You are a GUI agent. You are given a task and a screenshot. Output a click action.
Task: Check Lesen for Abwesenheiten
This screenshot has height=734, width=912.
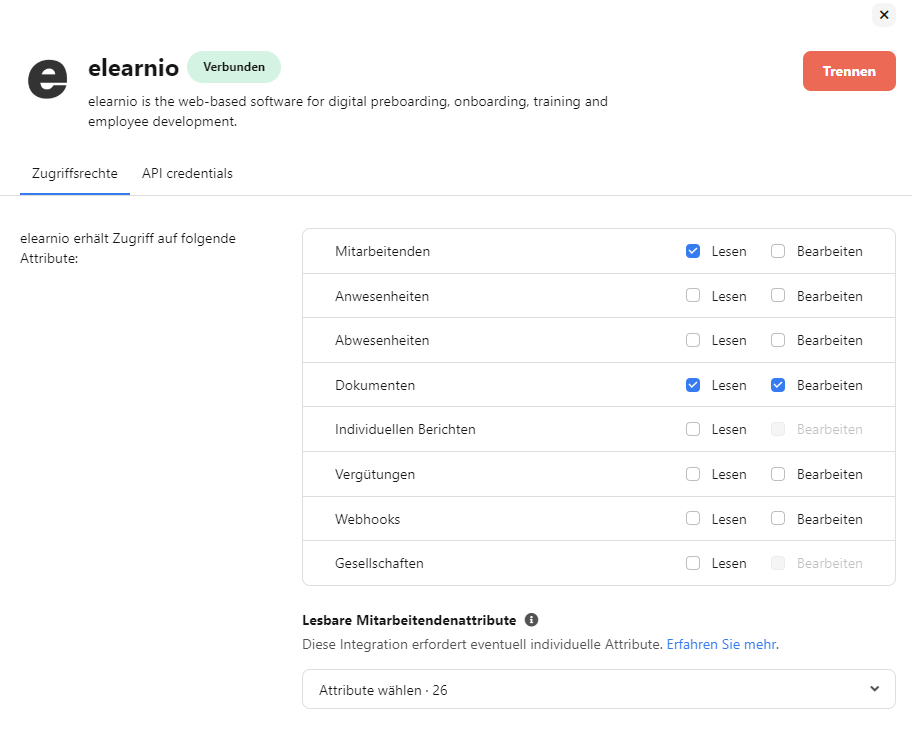pos(693,340)
